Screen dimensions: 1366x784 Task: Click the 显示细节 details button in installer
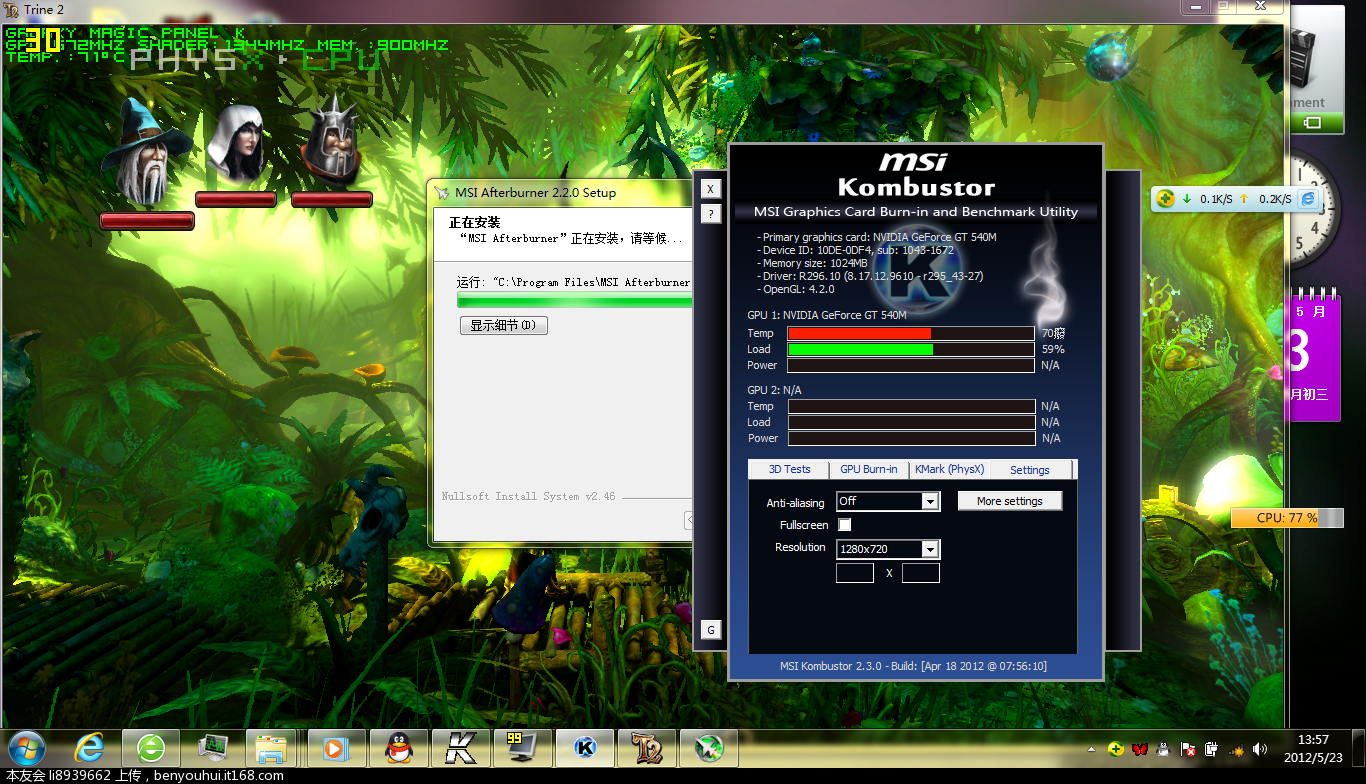(503, 325)
